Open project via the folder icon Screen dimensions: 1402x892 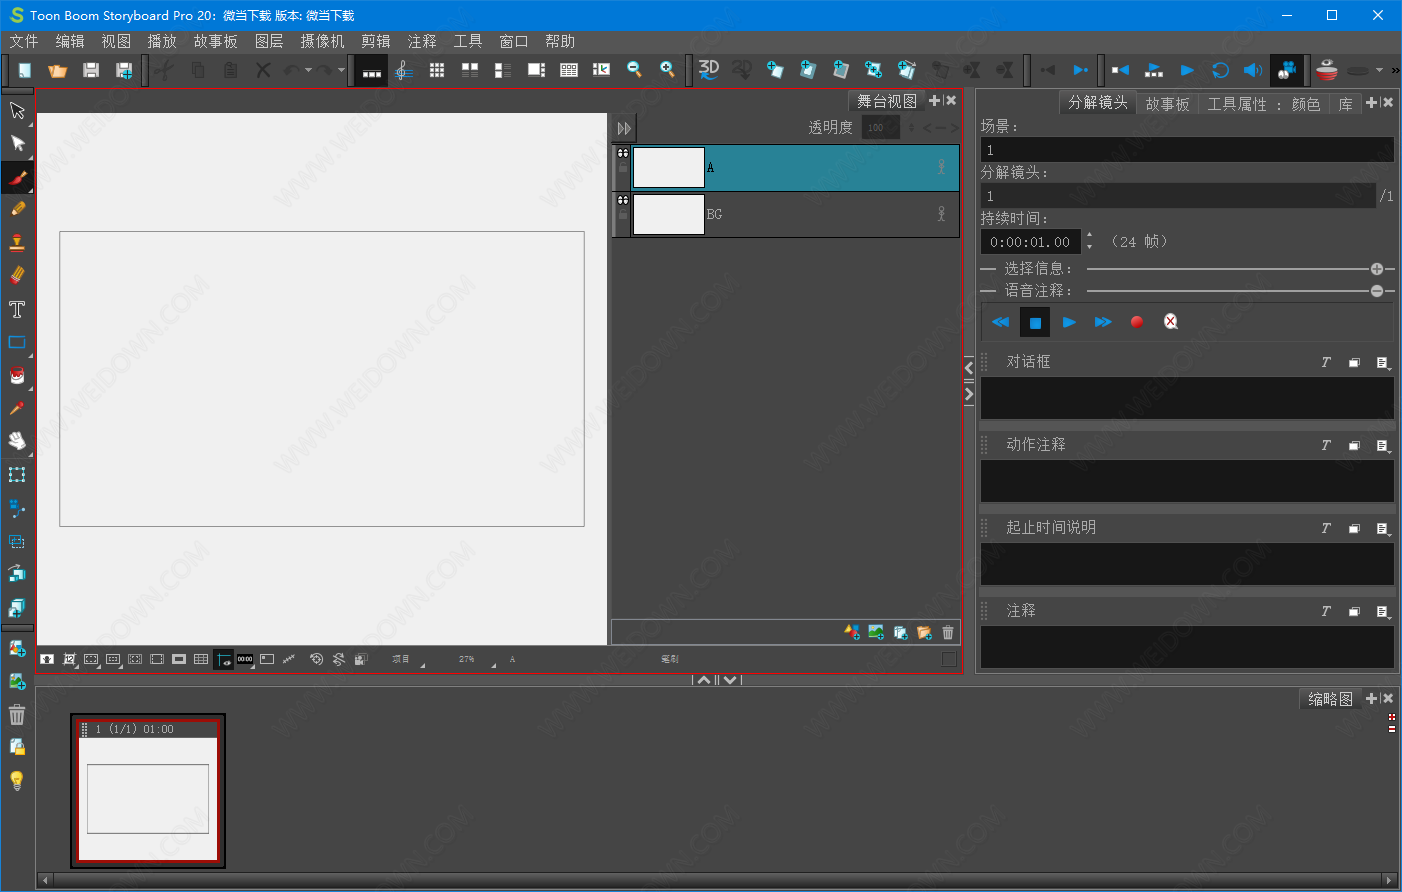coord(58,70)
